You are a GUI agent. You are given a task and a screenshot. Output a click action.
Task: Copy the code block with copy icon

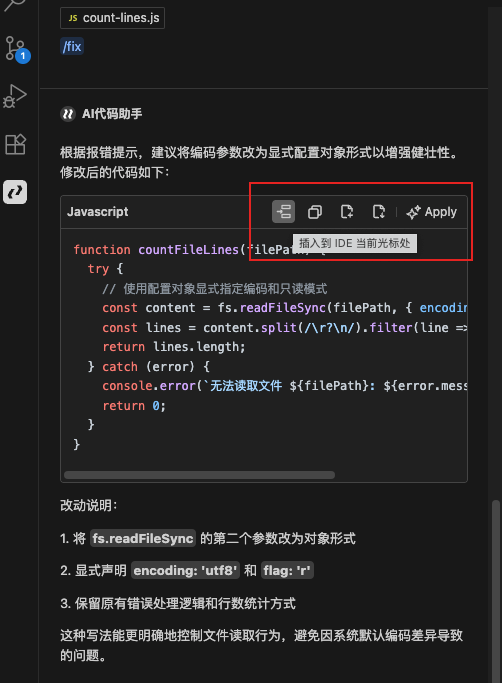315,212
